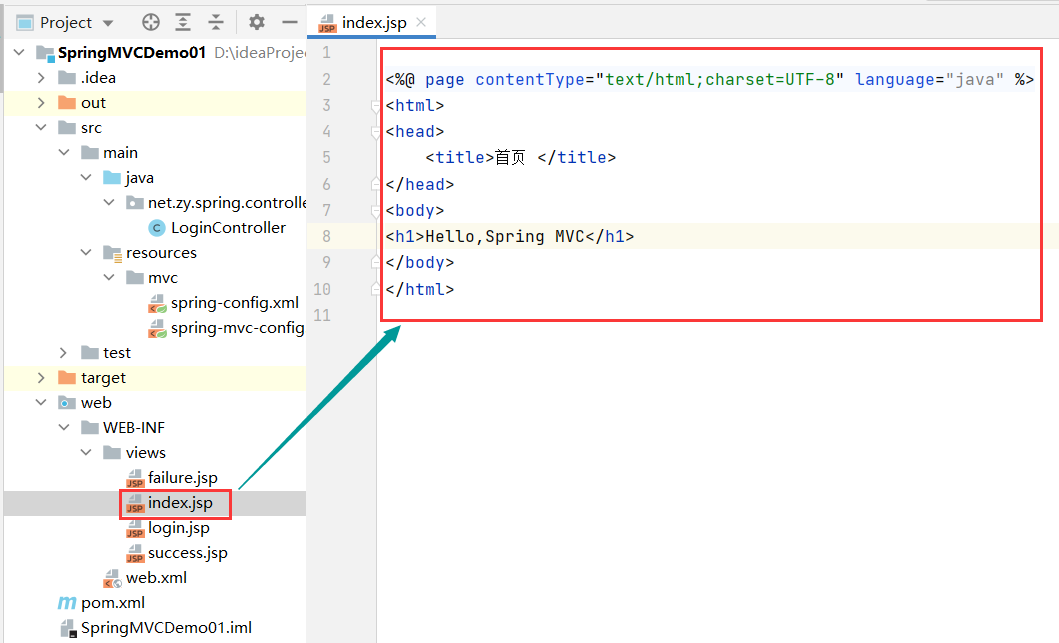Collapse the mvc folder
1059x643 pixels.
[x=109, y=278]
